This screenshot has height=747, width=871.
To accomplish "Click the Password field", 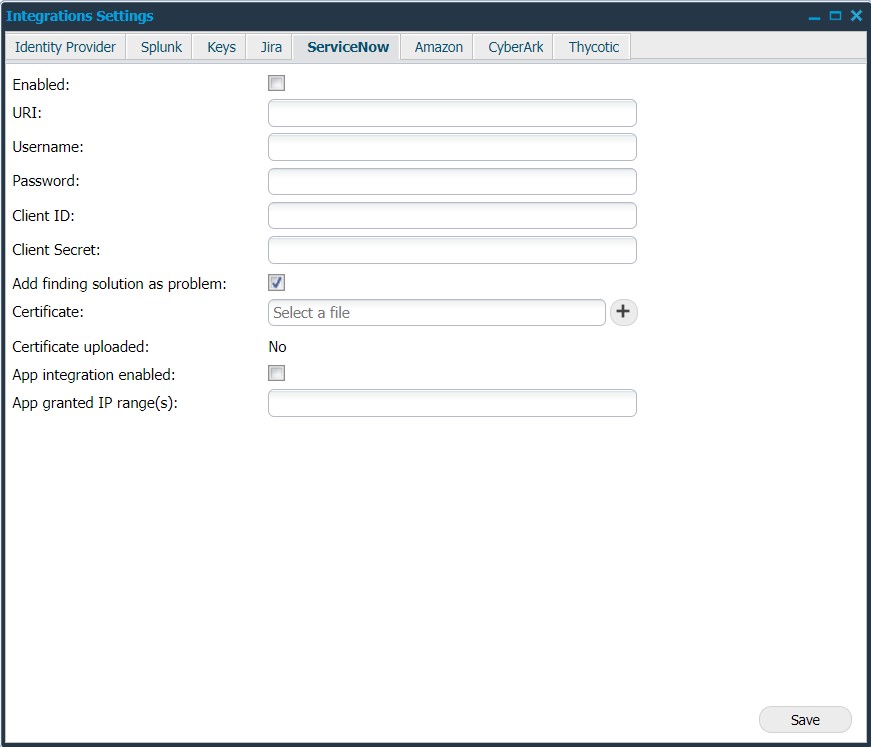I will point(451,181).
